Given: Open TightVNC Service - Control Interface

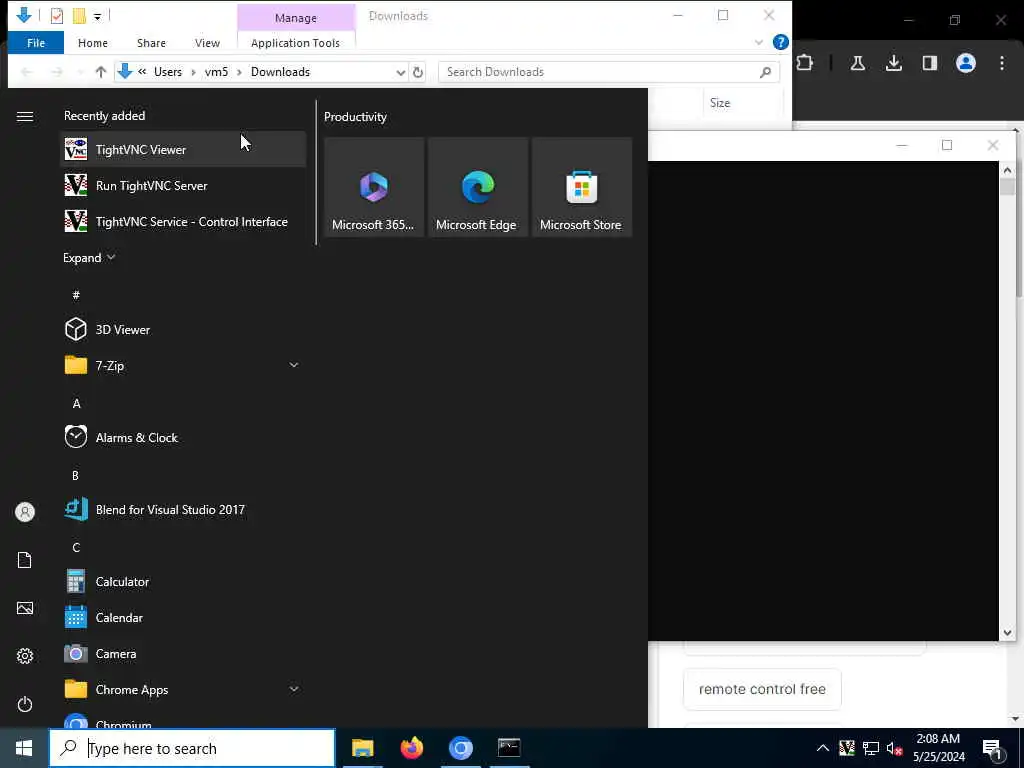Looking at the screenshot, I should [x=183, y=221].
